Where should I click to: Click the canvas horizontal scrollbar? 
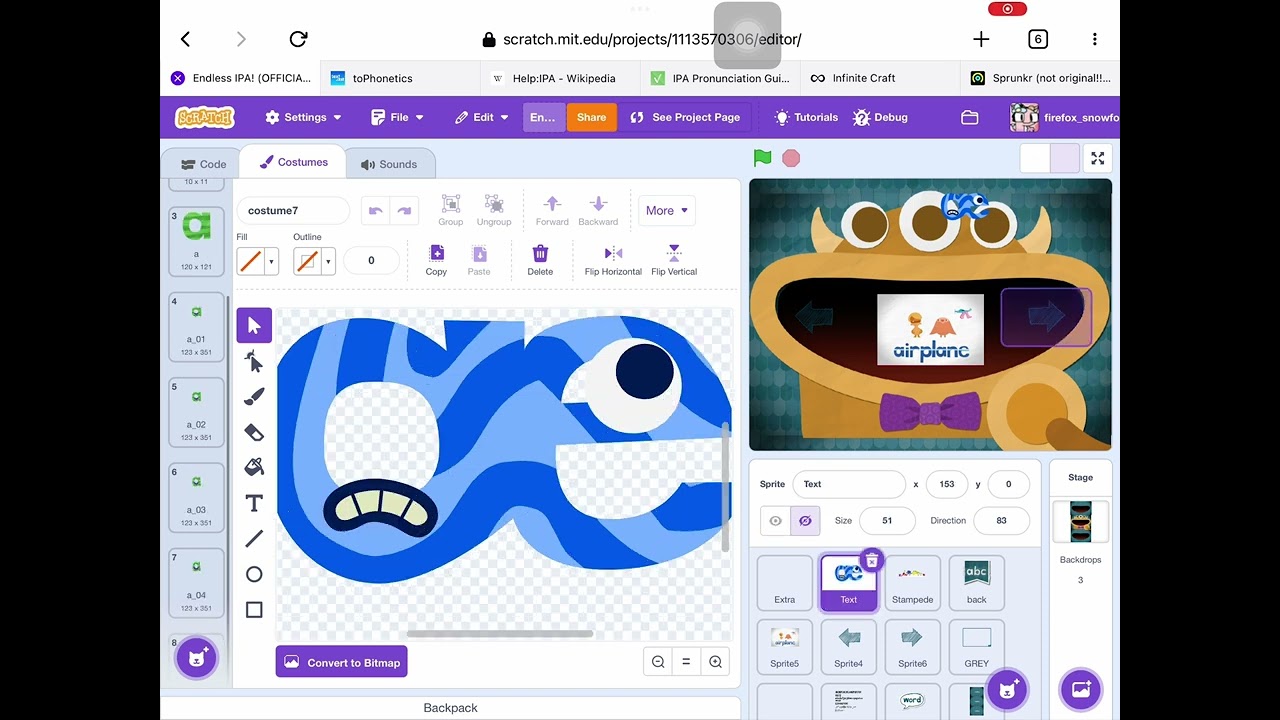click(500, 633)
